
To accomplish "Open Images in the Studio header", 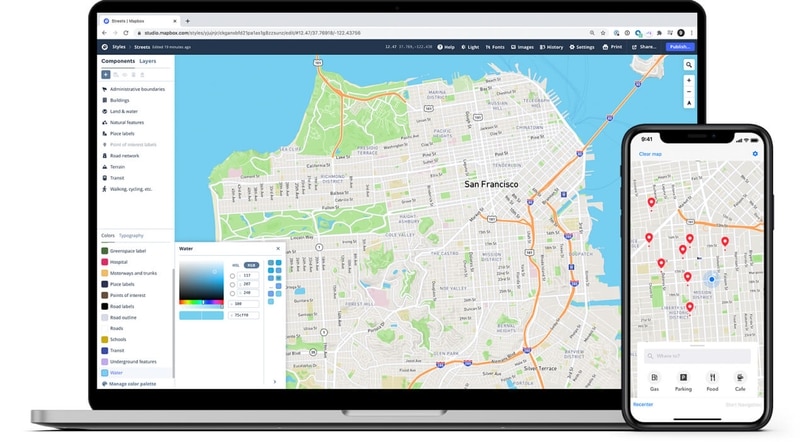I will 522,47.
